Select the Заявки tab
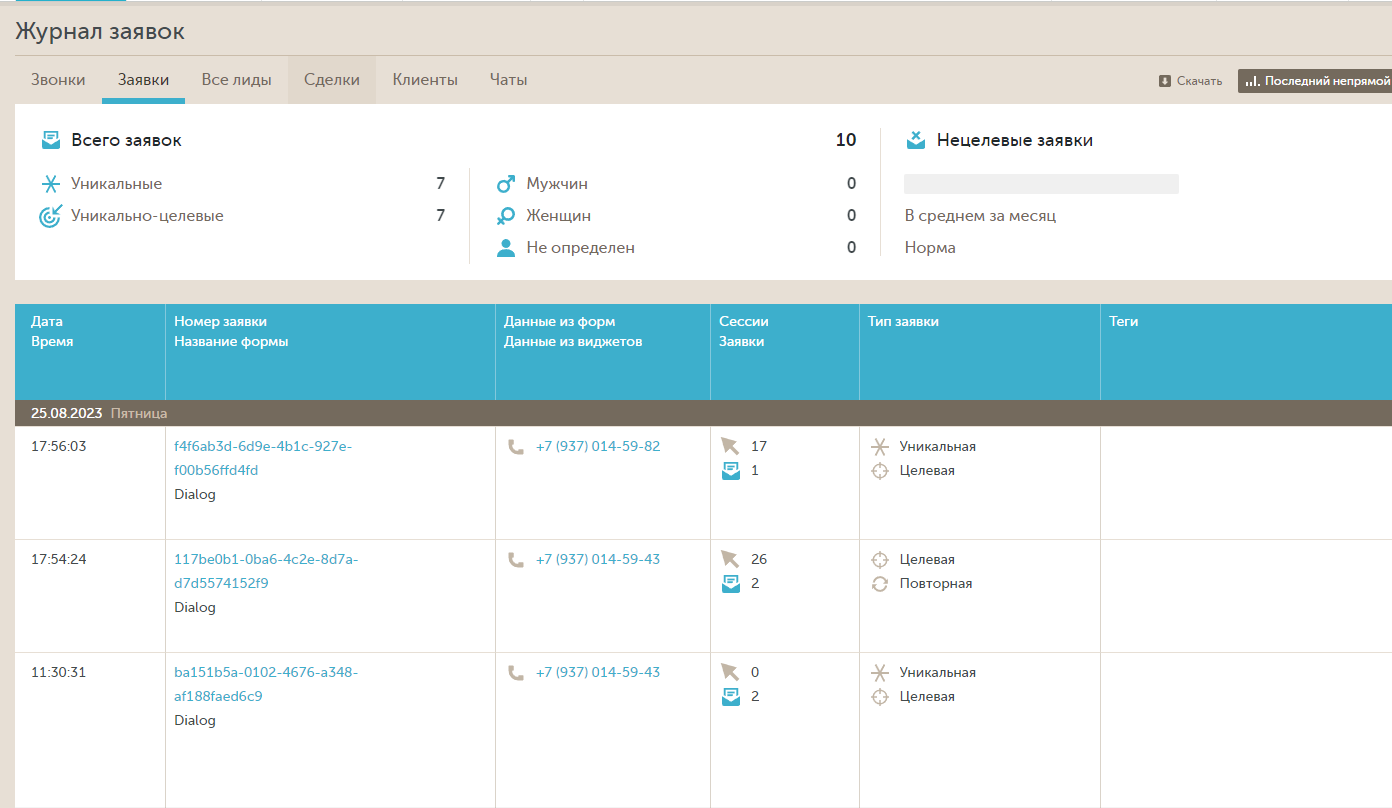This screenshot has height=808, width=1392. [143, 80]
